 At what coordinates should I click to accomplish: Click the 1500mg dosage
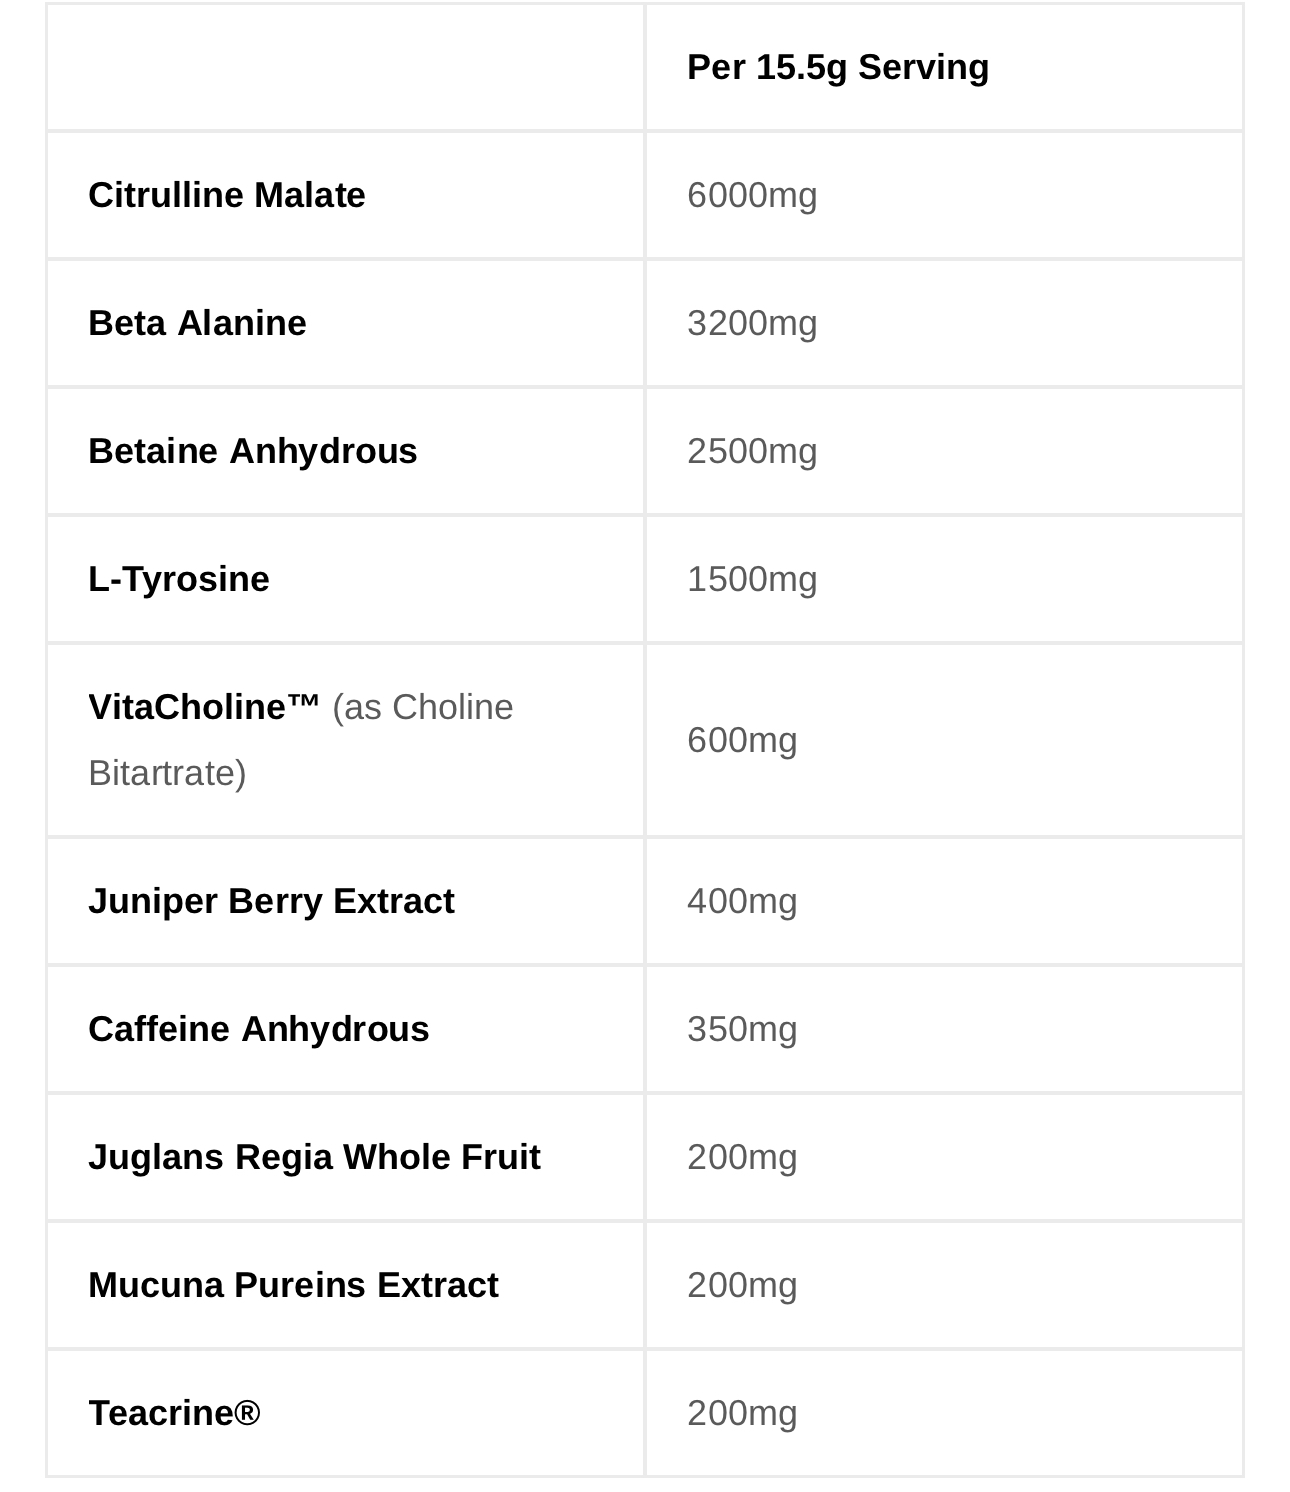[x=752, y=579]
